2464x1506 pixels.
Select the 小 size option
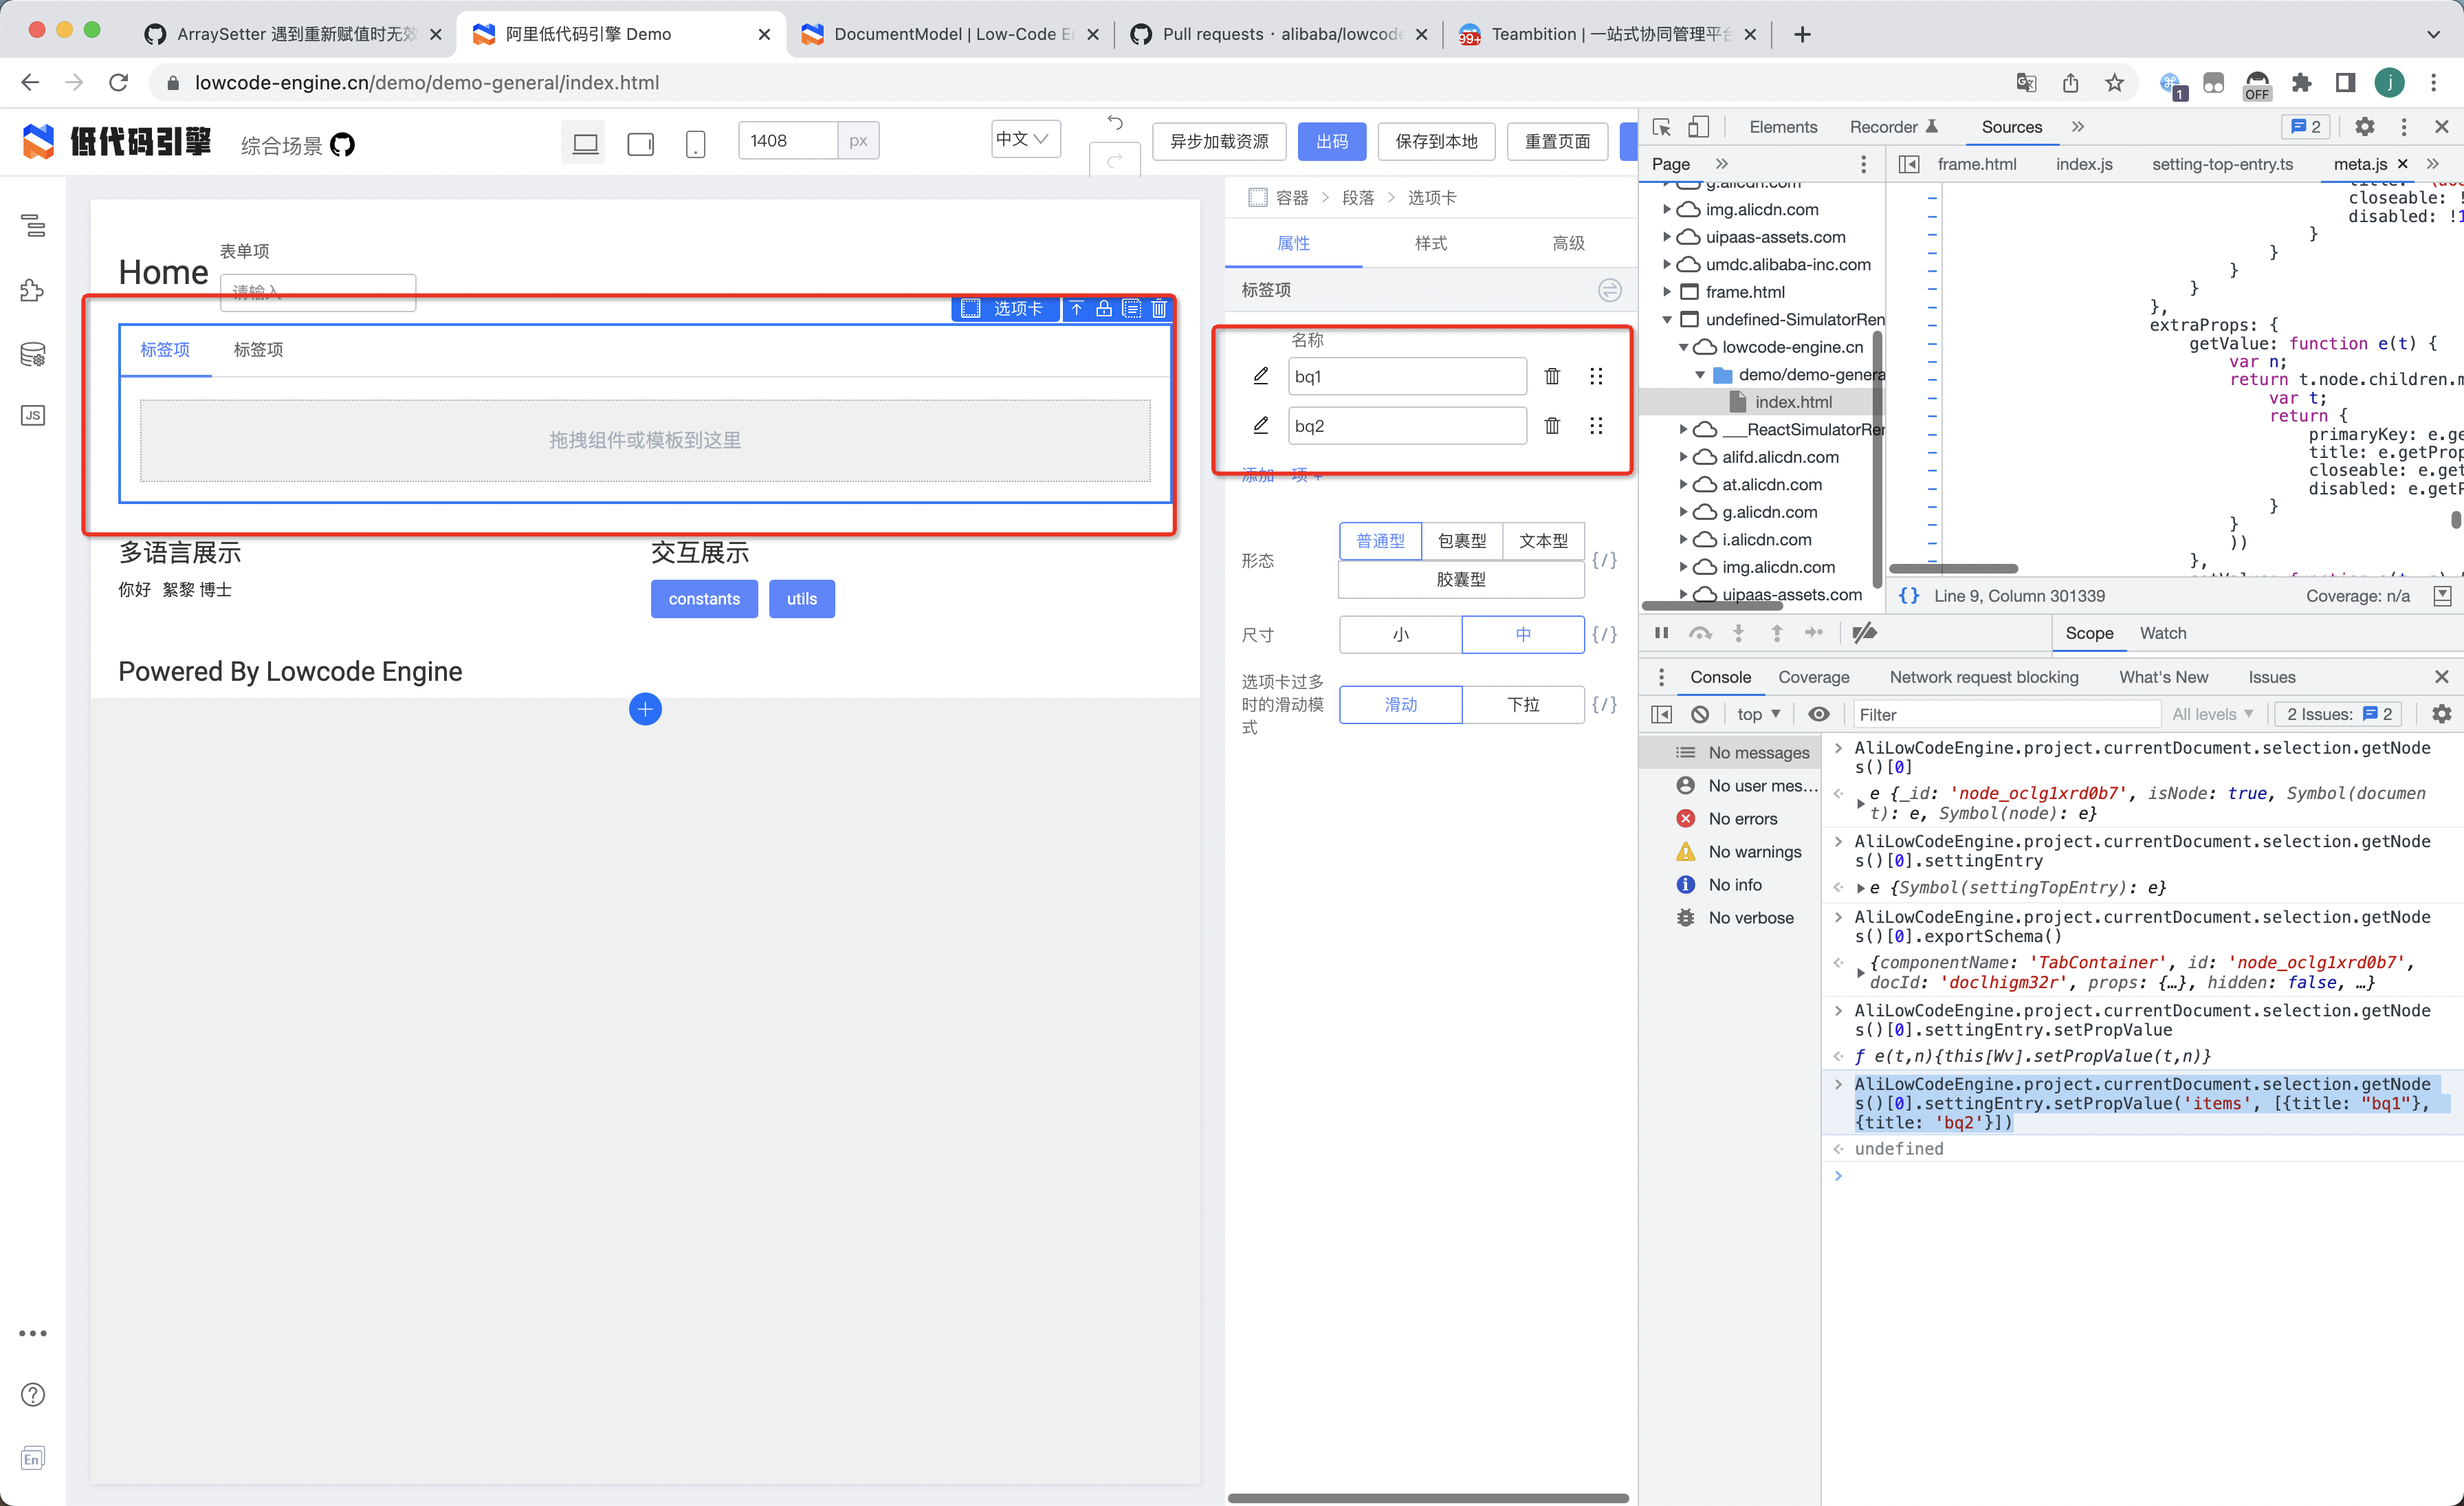[1399, 634]
